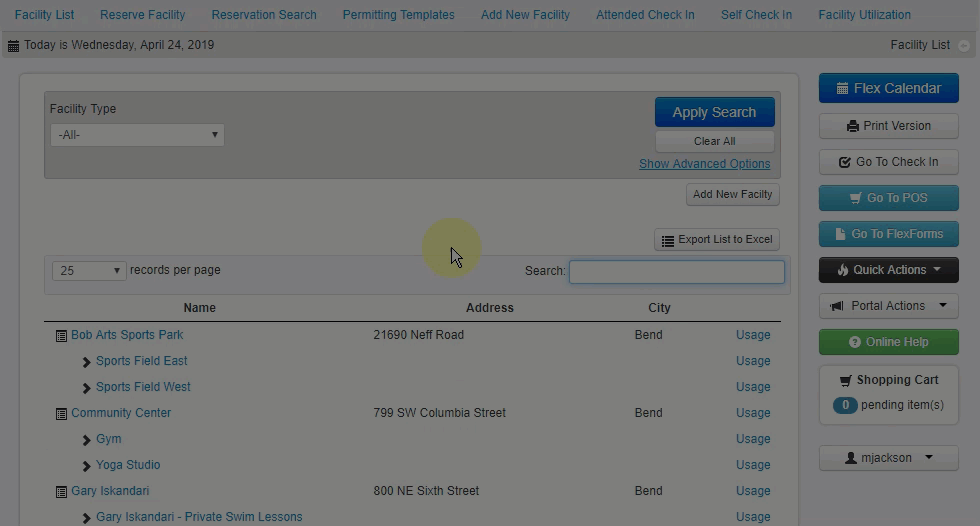Image resolution: width=980 pixels, height=526 pixels.
Task: Open the mjackson user menu
Action: tap(888, 458)
